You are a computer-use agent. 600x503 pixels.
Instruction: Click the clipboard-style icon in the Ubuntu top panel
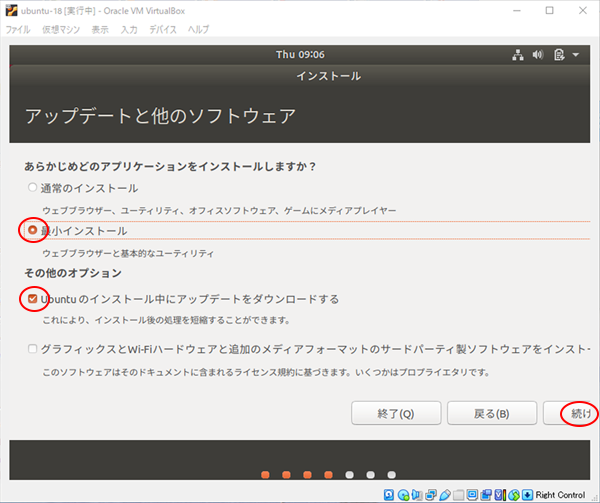(x=559, y=55)
